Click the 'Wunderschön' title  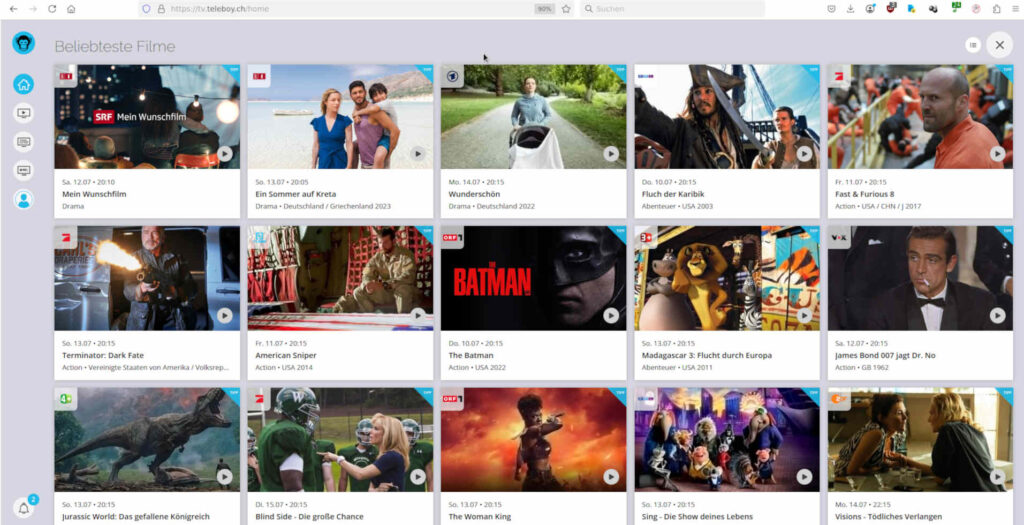tap(474, 194)
